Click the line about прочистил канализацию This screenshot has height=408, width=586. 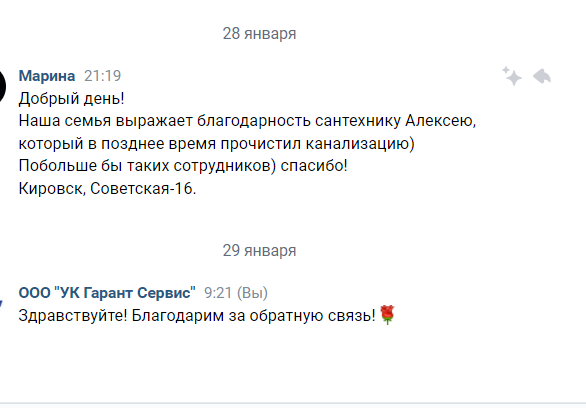coord(216,144)
